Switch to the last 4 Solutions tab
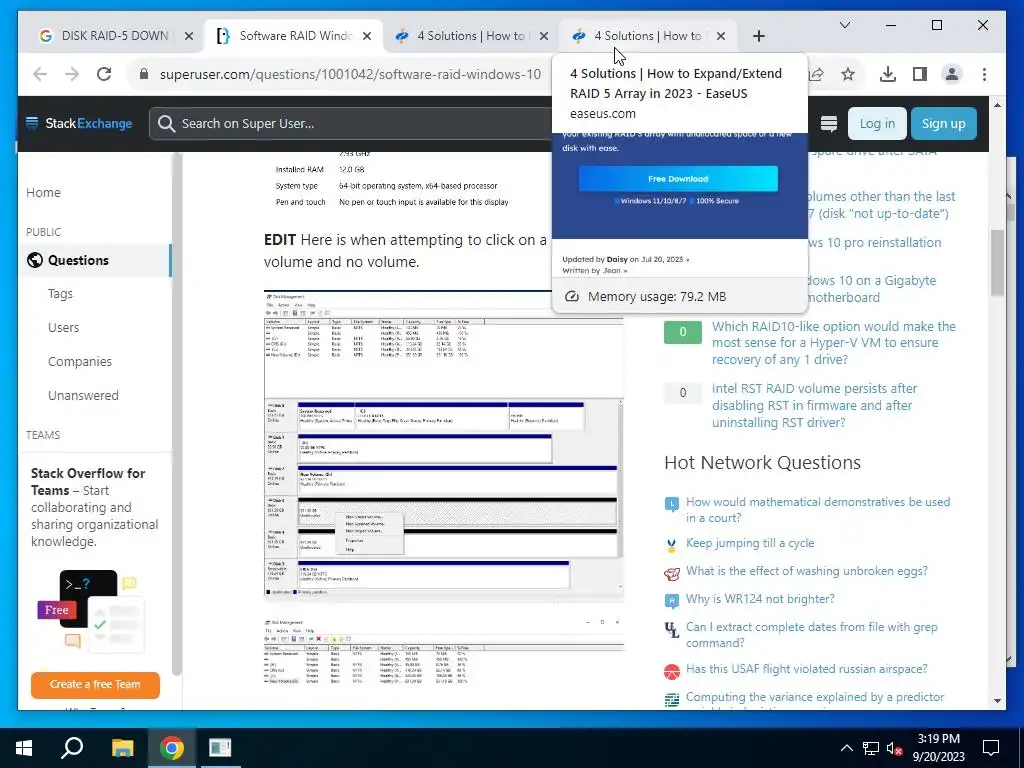1024x768 pixels. point(647,36)
